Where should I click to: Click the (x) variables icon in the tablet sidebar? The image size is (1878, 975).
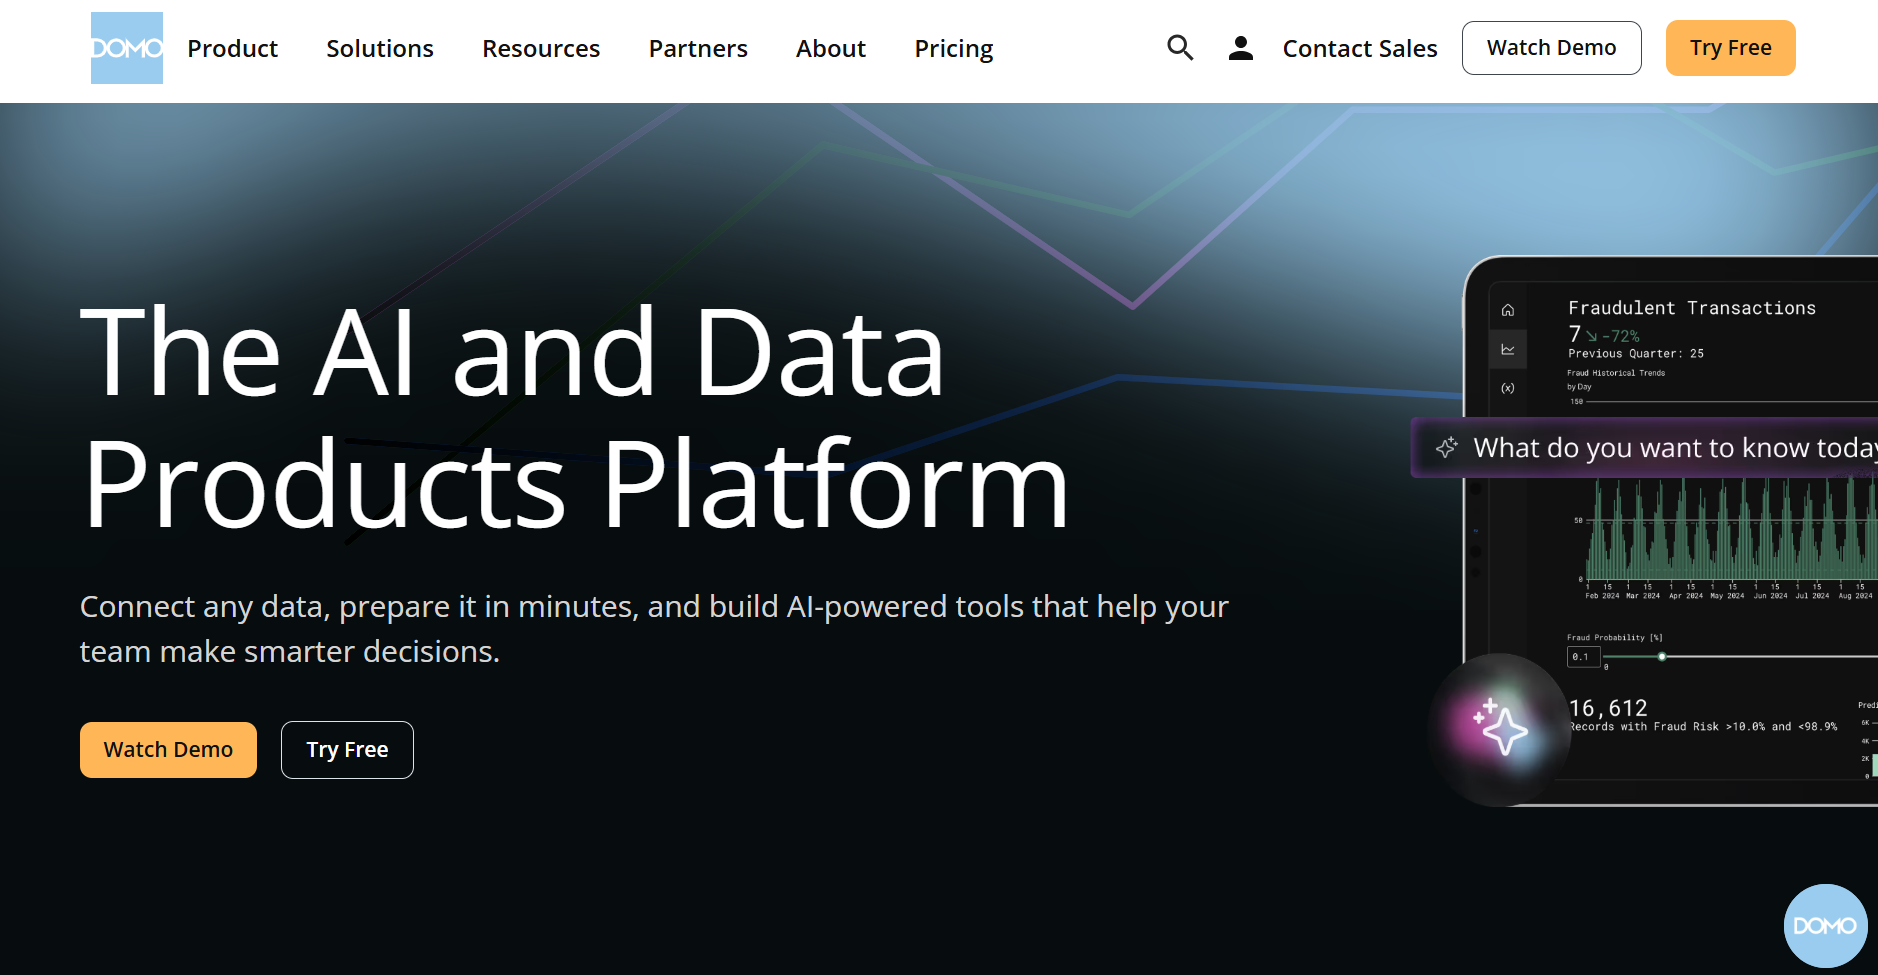[1508, 388]
